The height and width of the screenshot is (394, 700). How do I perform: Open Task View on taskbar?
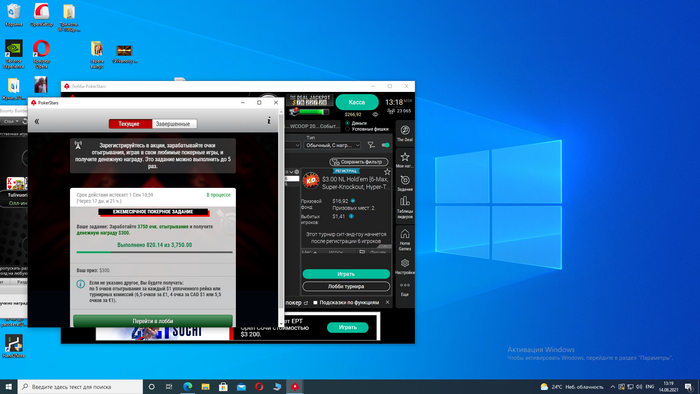pos(169,386)
